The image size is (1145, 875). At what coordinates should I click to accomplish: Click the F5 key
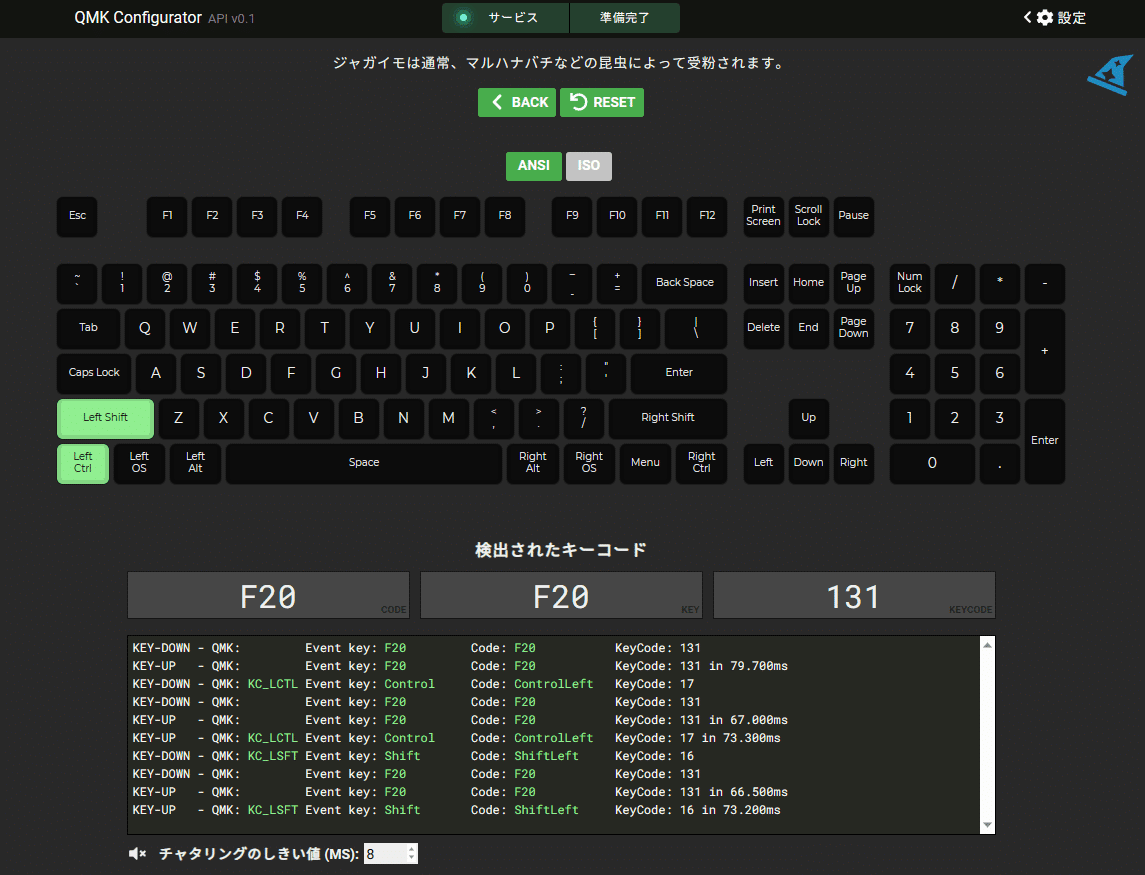[x=369, y=215]
